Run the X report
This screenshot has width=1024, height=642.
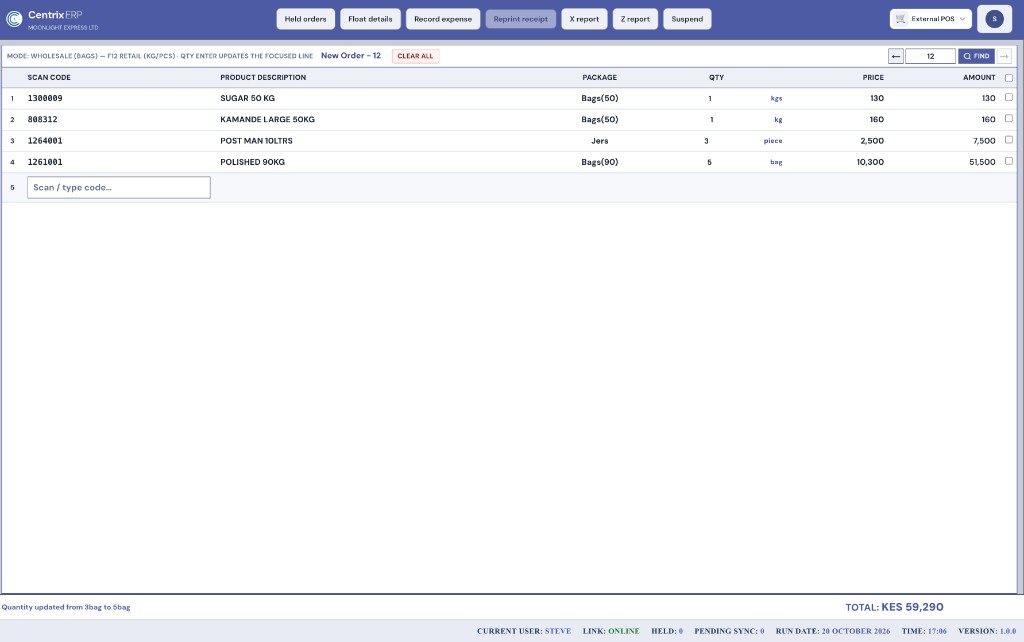click(584, 19)
